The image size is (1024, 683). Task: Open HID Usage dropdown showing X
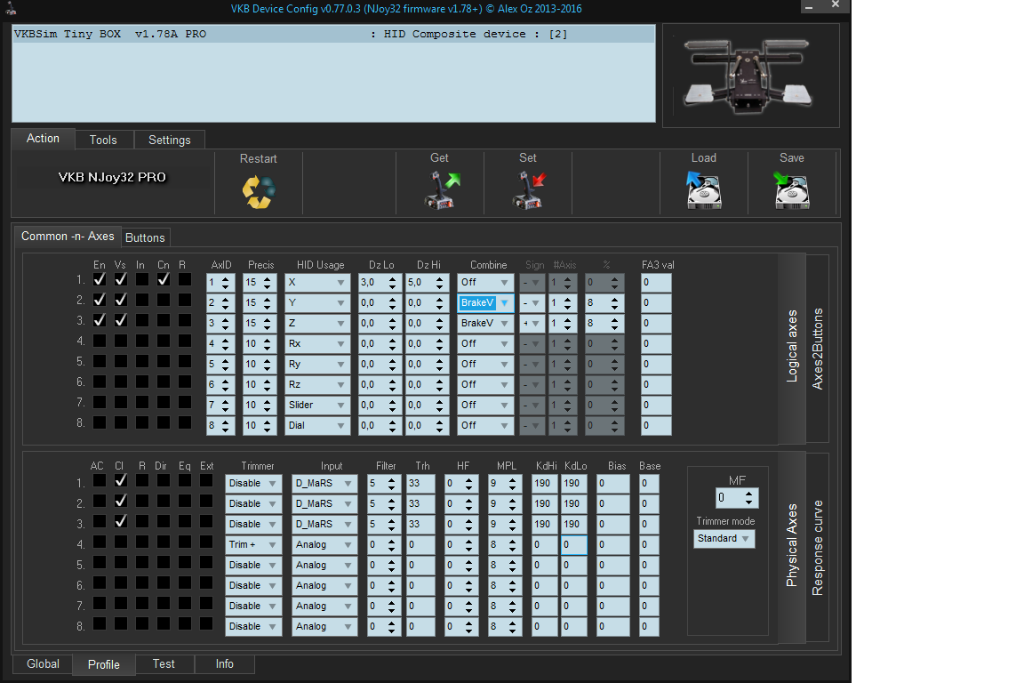click(x=317, y=283)
